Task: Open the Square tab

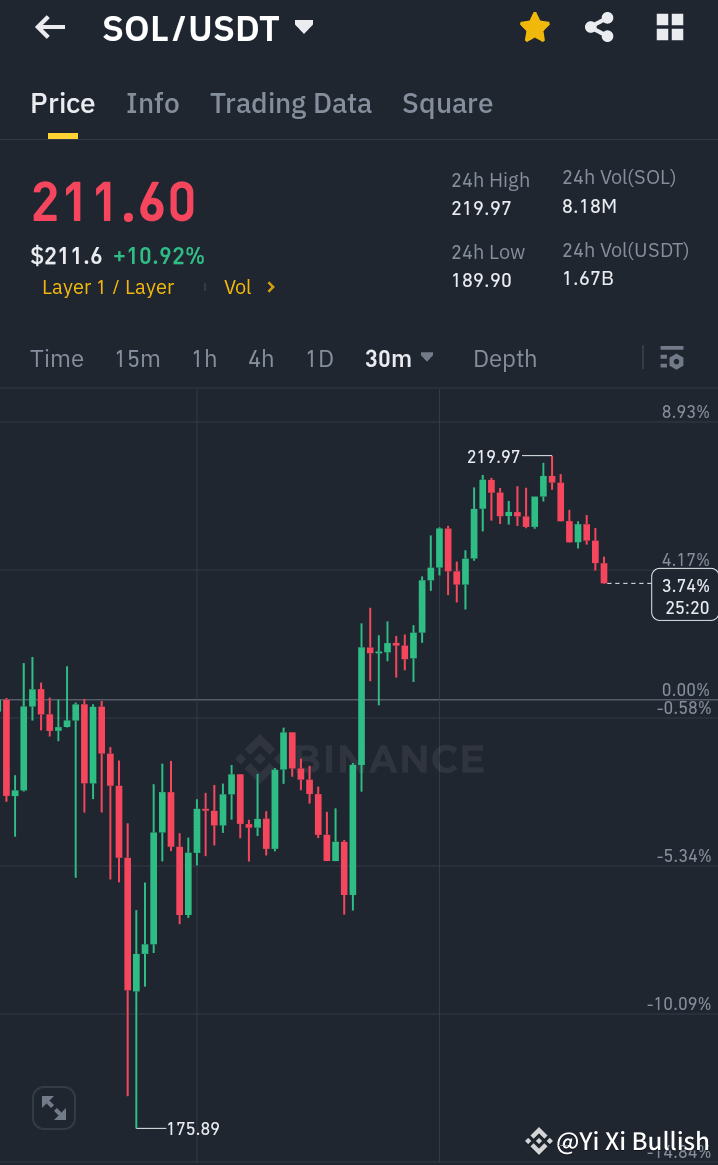Action: pos(447,103)
